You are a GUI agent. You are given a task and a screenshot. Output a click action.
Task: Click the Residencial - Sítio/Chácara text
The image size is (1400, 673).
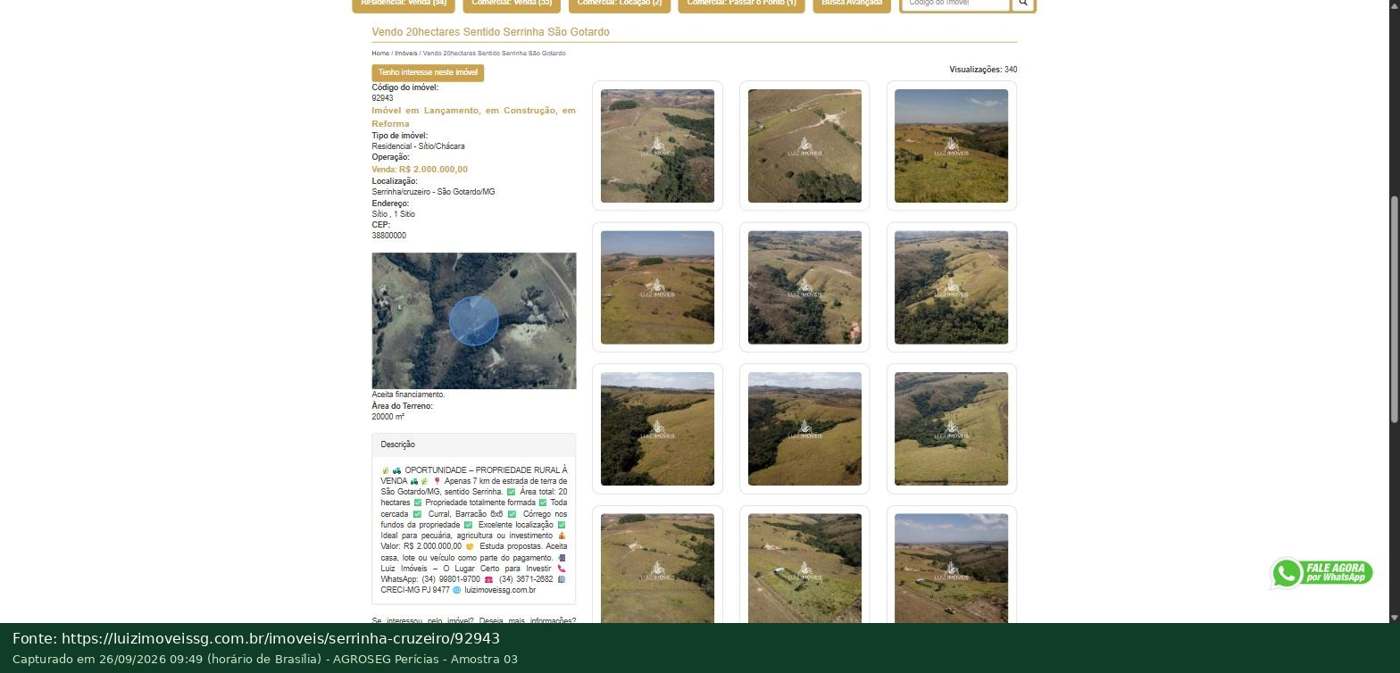(418, 146)
